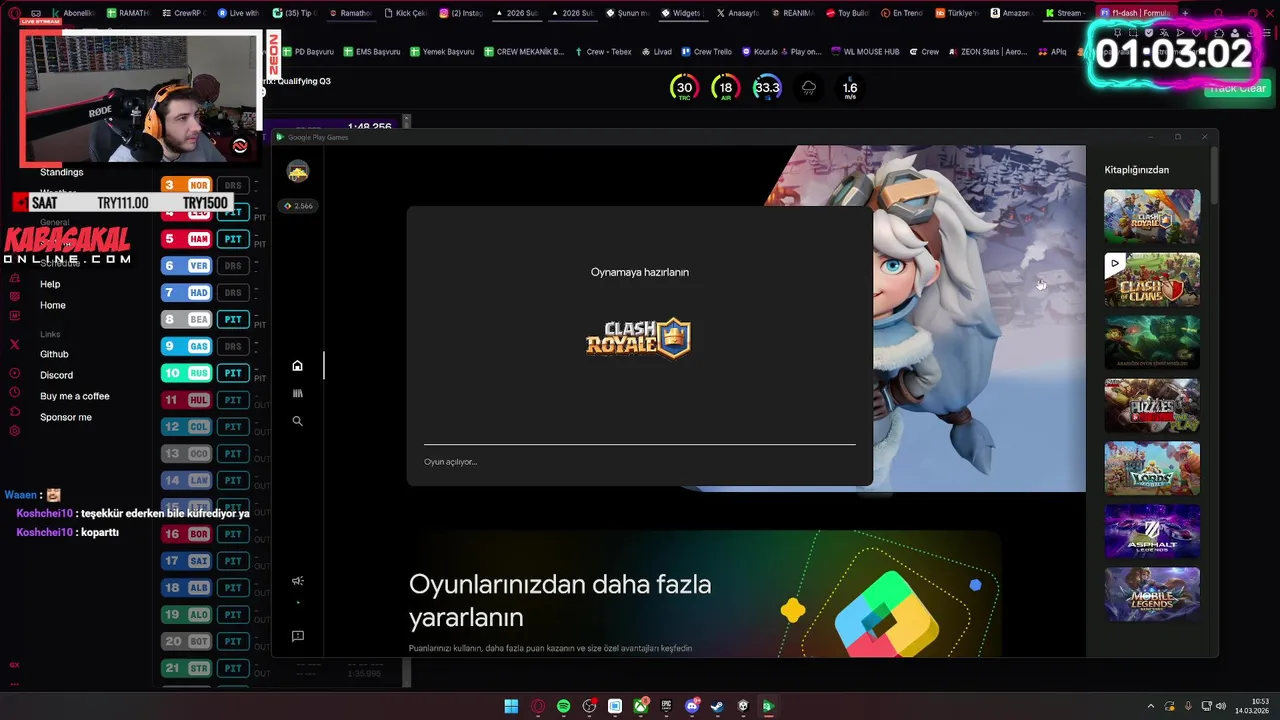Open the Lords Mobile thumbnail in library
This screenshot has height=720, width=1280.
coord(1152,468)
